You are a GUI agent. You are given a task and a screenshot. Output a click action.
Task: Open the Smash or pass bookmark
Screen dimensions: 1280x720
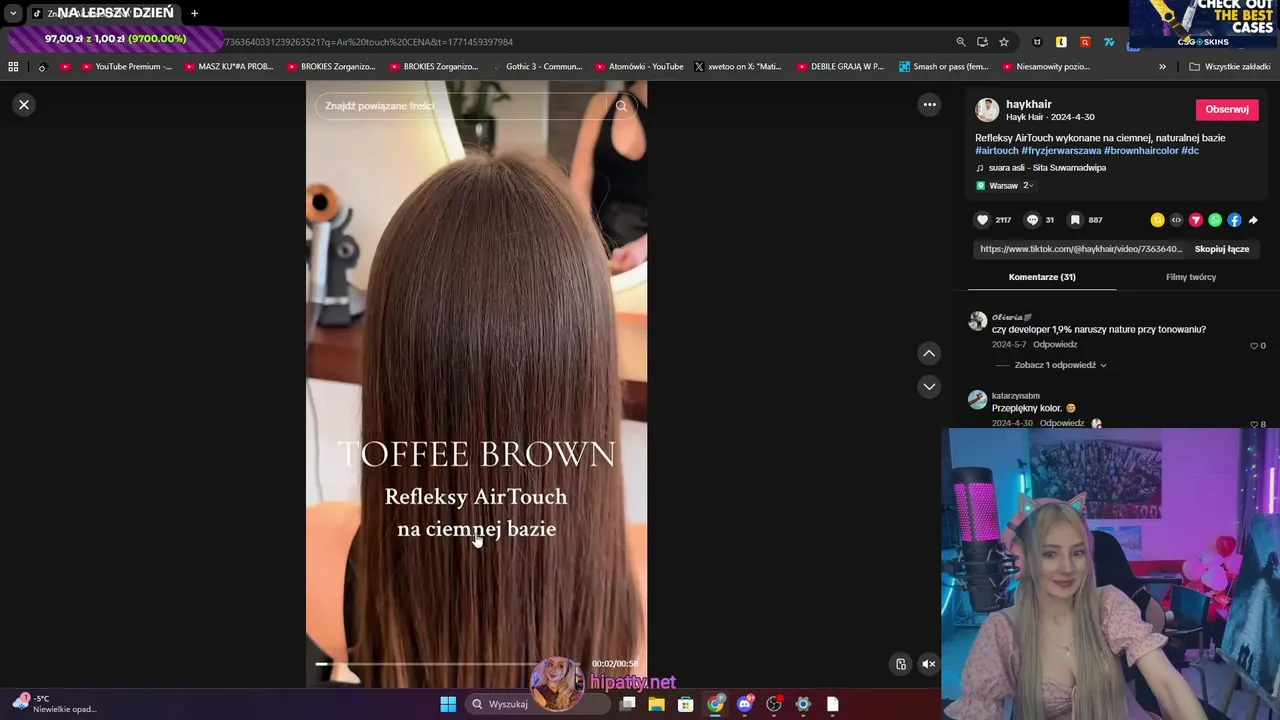point(943,67)
